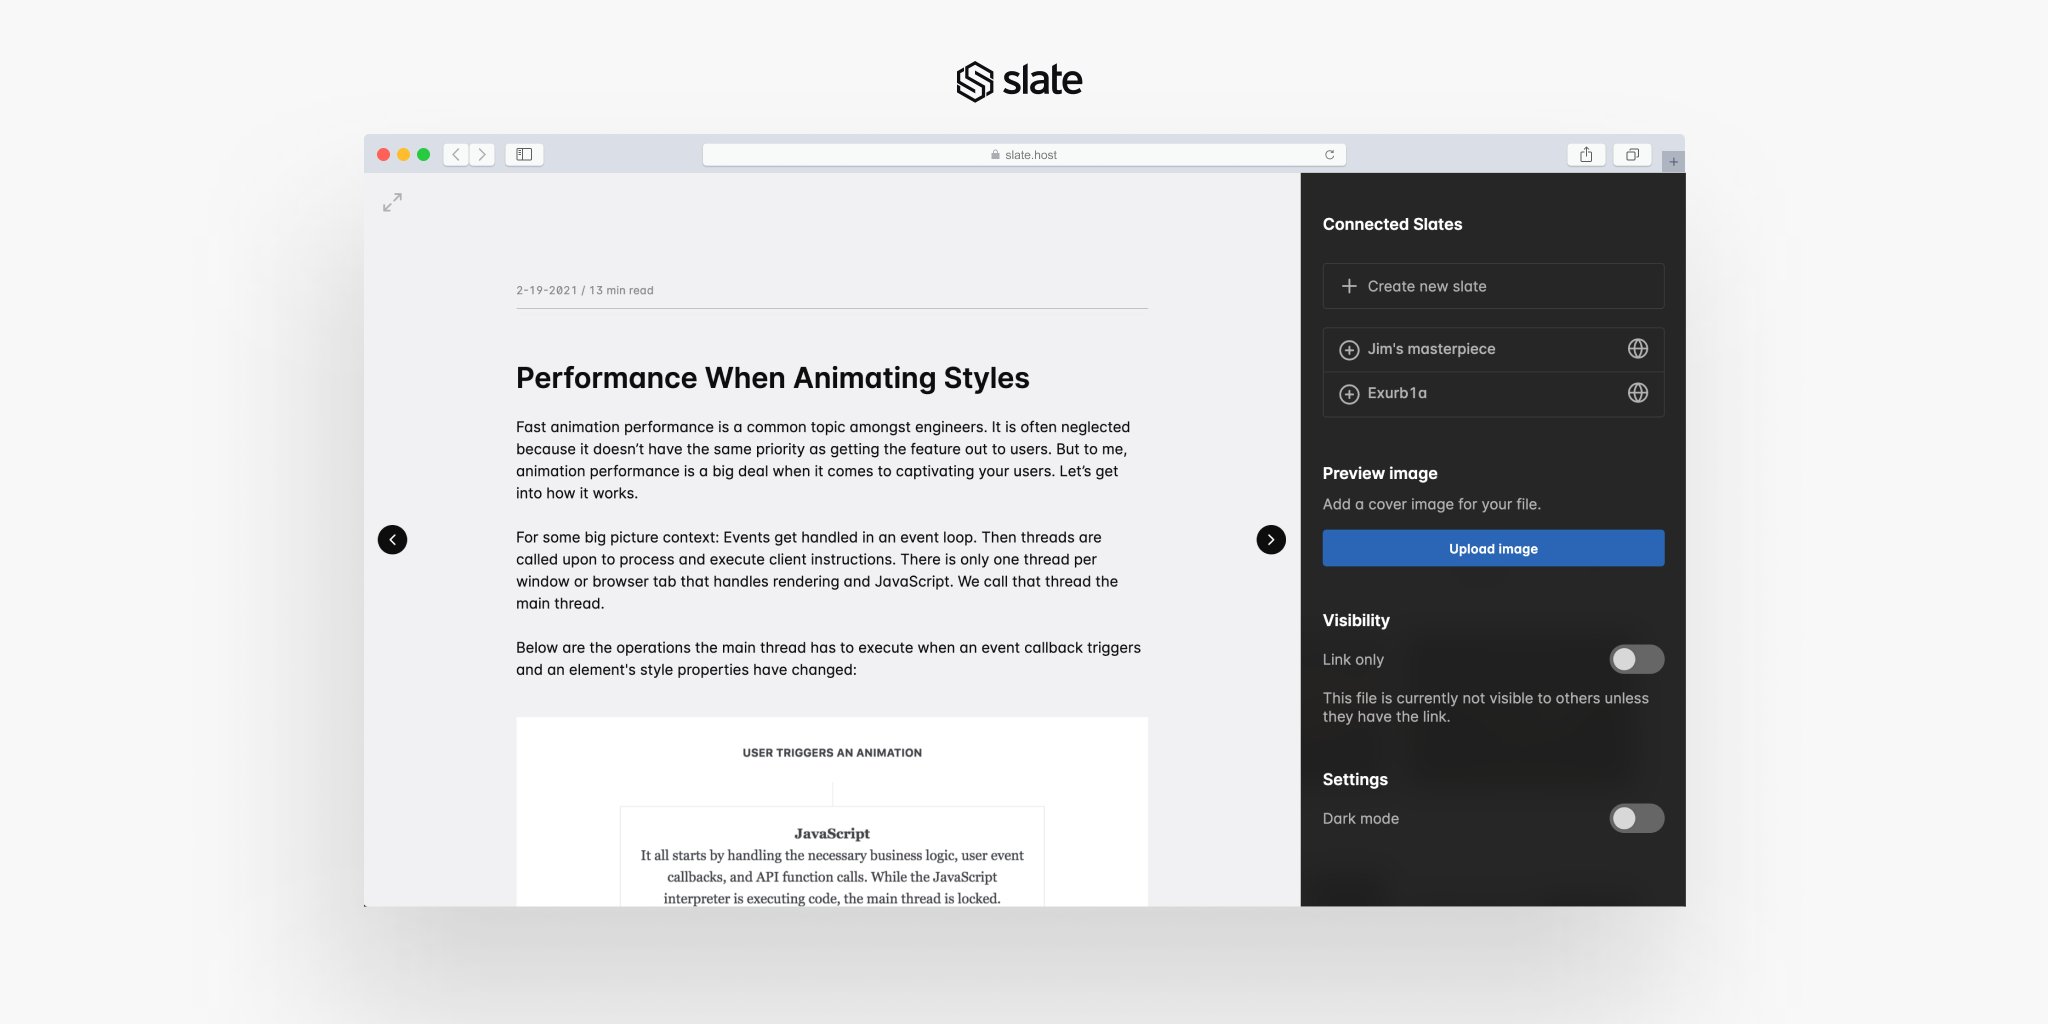Open a new tab with plus
The width and height of the screenshot is (2048, 1024).
click(1673, 161)
